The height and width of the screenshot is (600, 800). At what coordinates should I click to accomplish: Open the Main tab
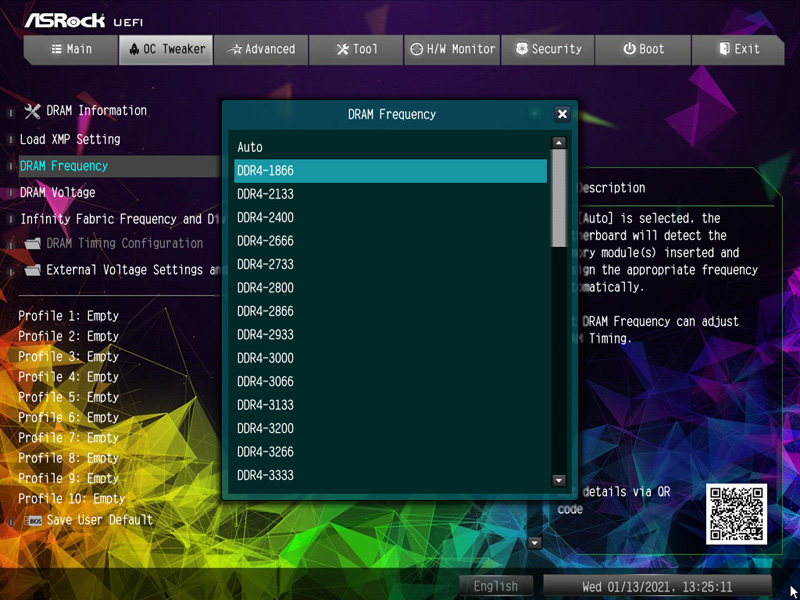pyautogui.click(x=71, y=49)
